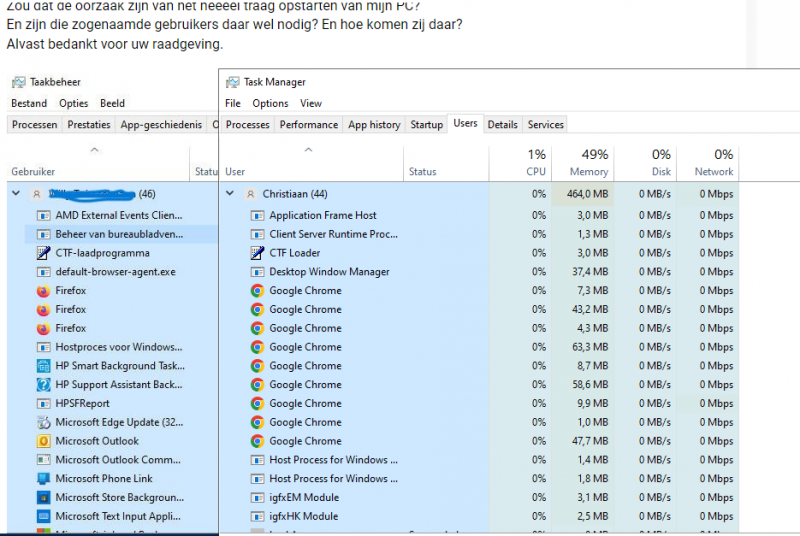Click the Microsoft Edge Update icon
800x536 pixels.
pyautogui.click(x=43, y=422)
